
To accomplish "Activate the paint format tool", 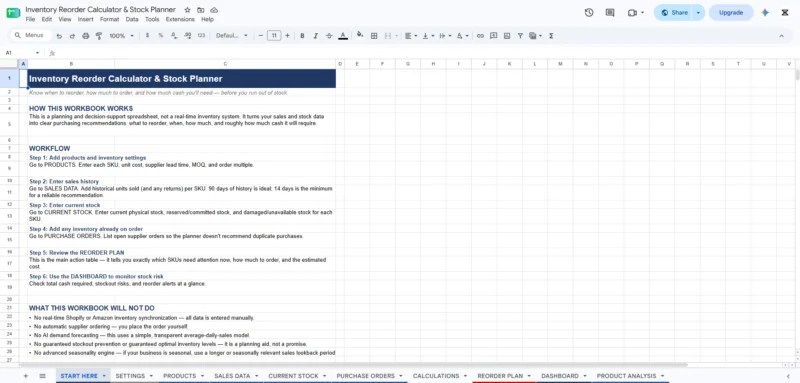I will [99, 36].
